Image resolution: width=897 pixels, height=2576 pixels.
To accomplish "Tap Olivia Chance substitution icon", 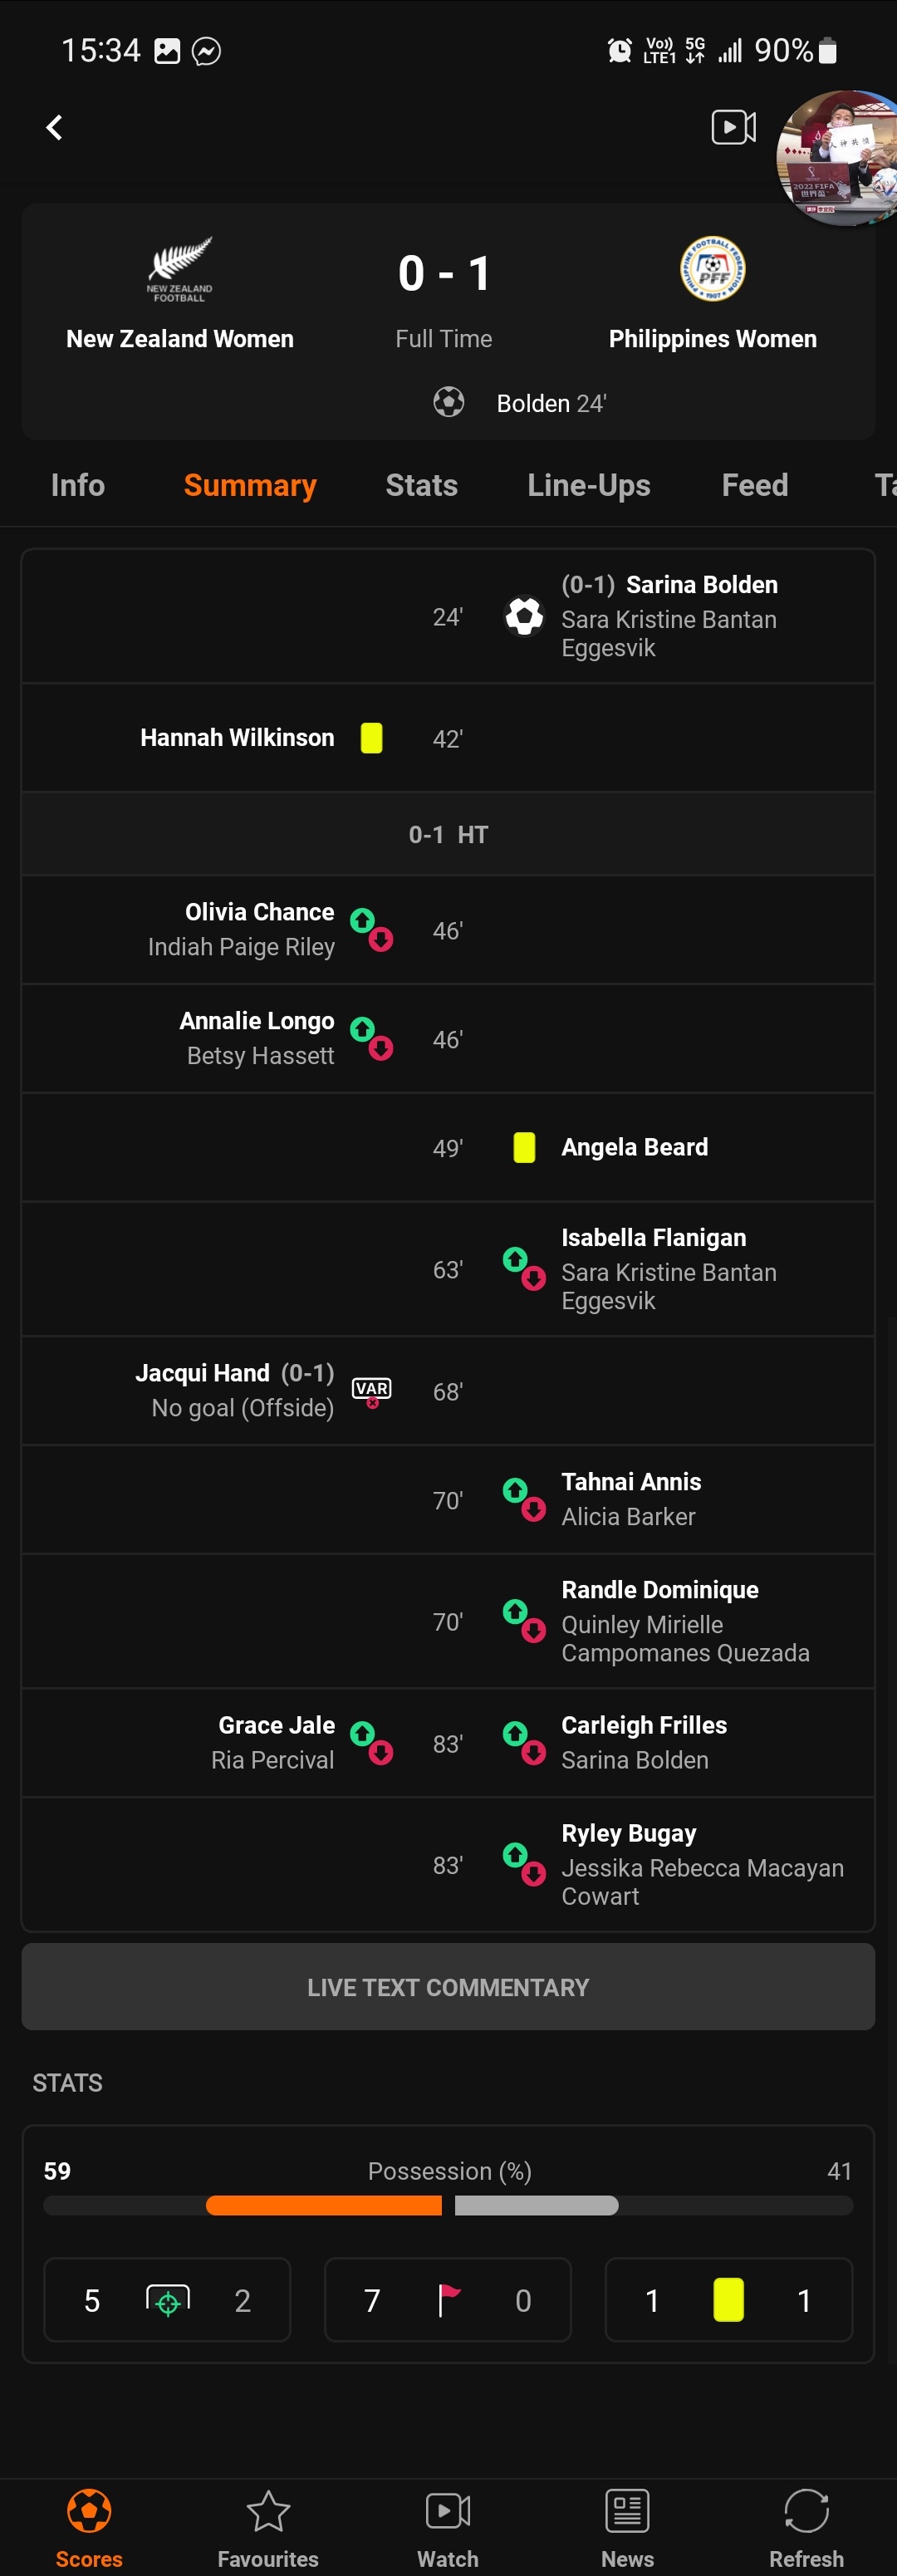I will tap(371, 929).
